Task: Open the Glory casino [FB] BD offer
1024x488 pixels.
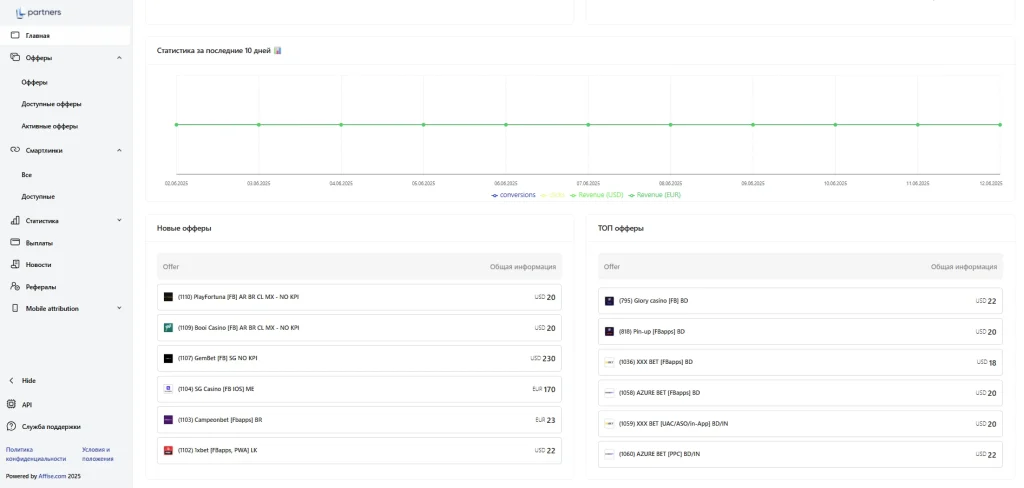Action: [x=800, y=301]
